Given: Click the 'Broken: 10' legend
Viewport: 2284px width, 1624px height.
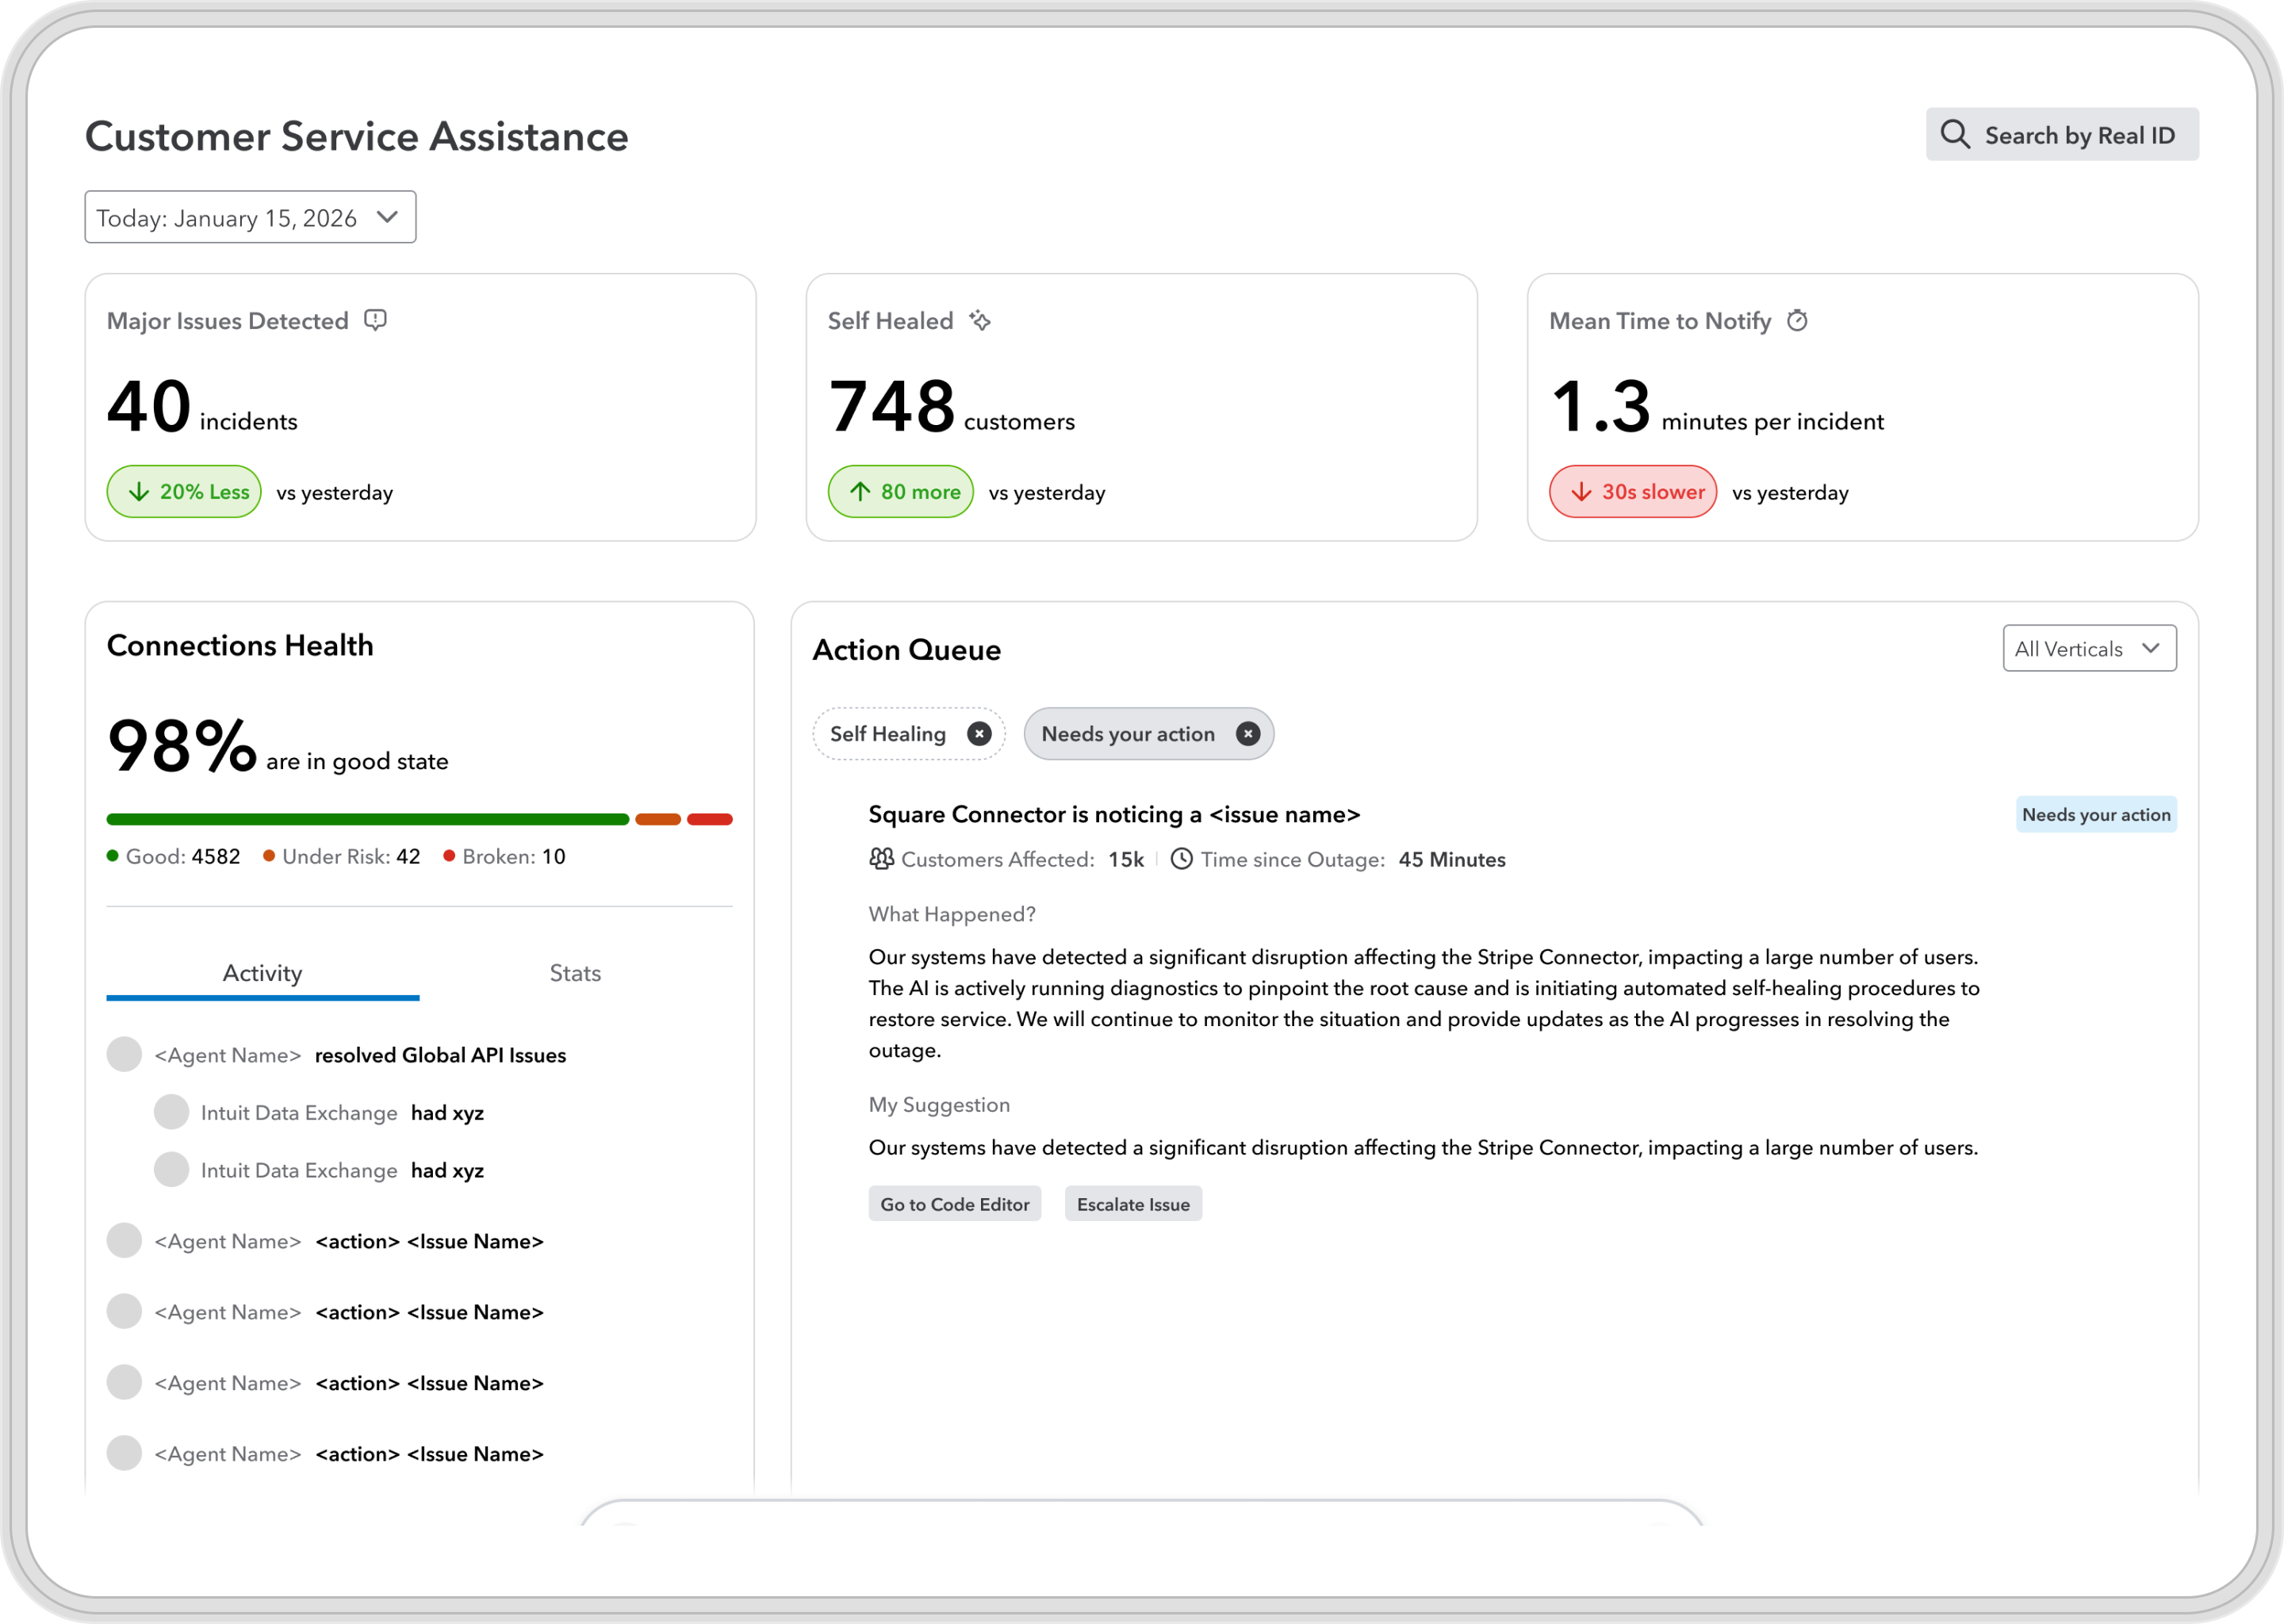Looking at the screenshot, I should point(504,856).
